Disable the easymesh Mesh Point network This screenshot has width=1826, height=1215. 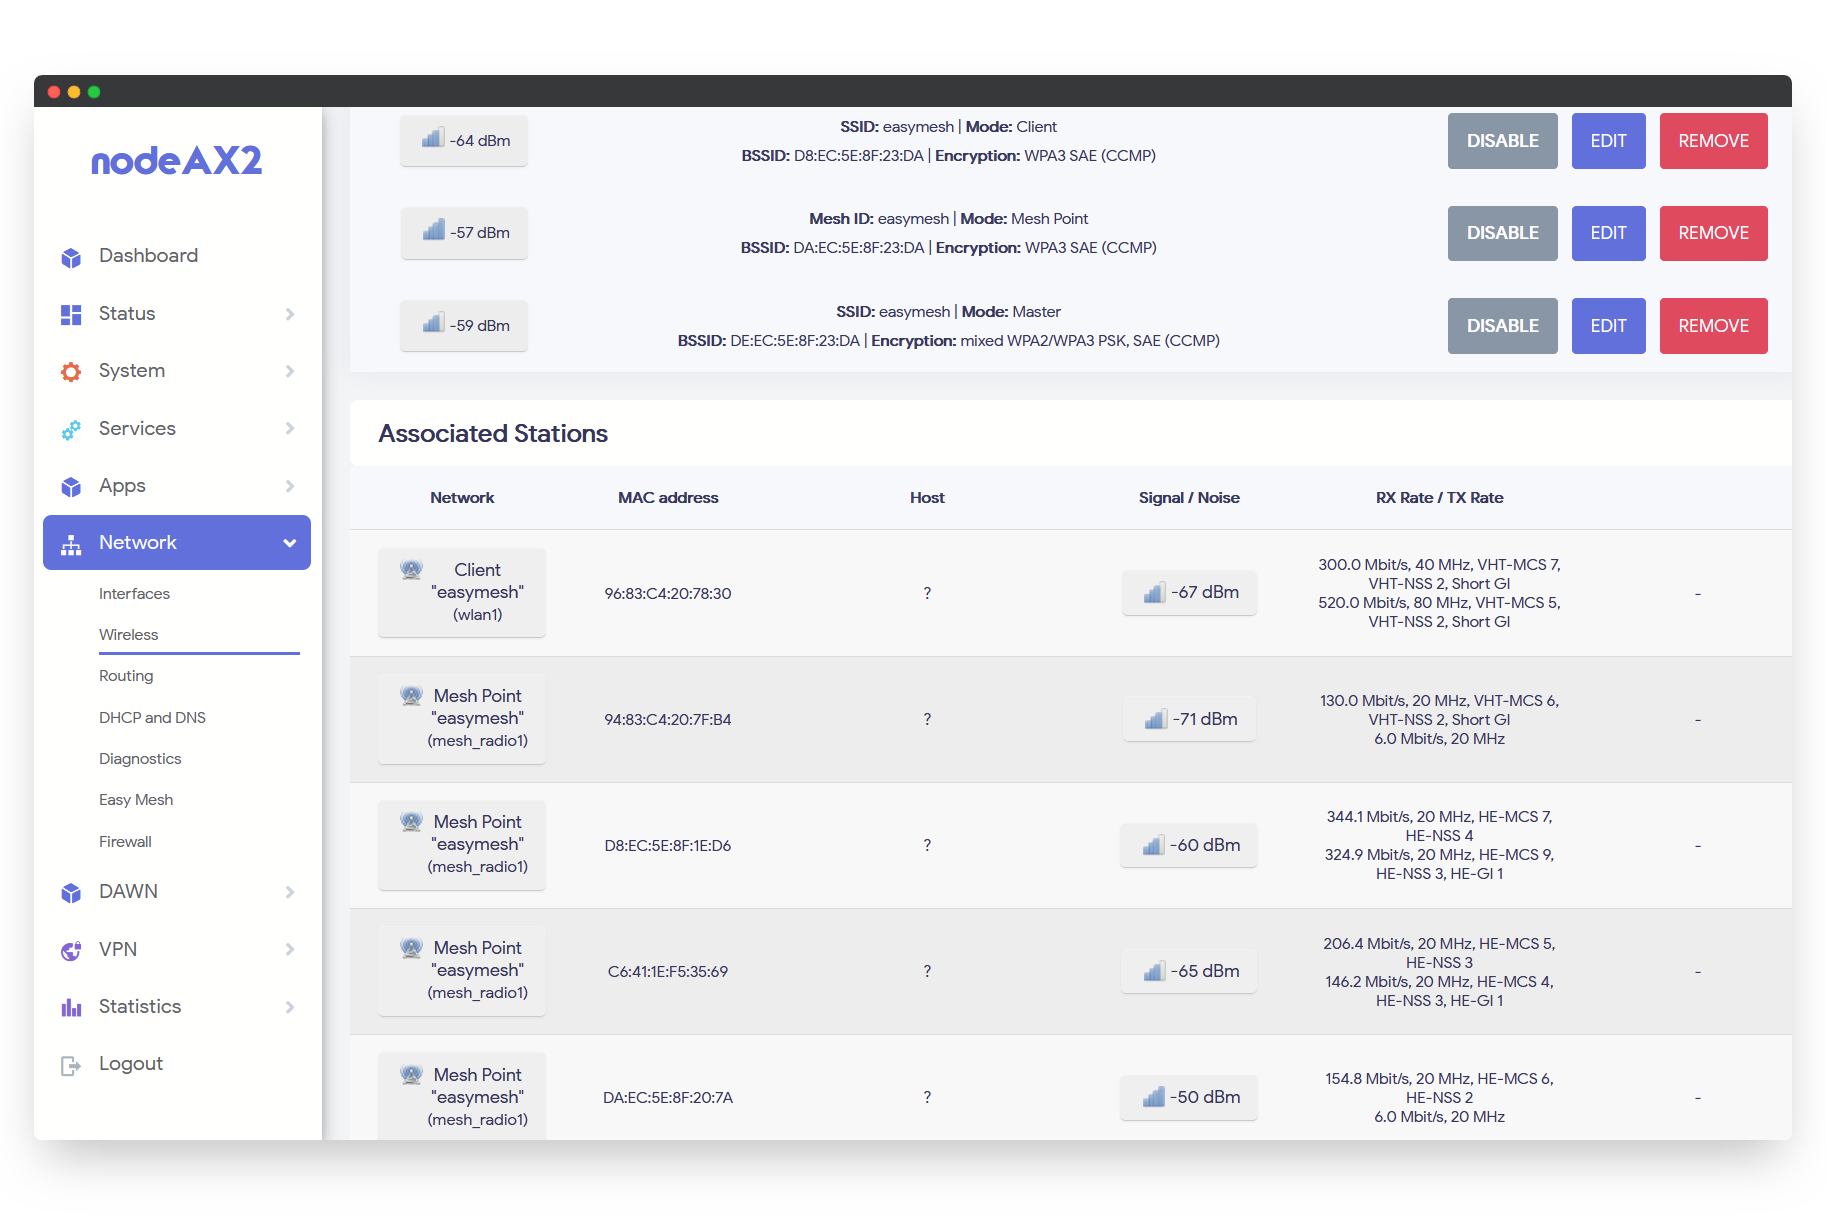[x=1502, y=233]
